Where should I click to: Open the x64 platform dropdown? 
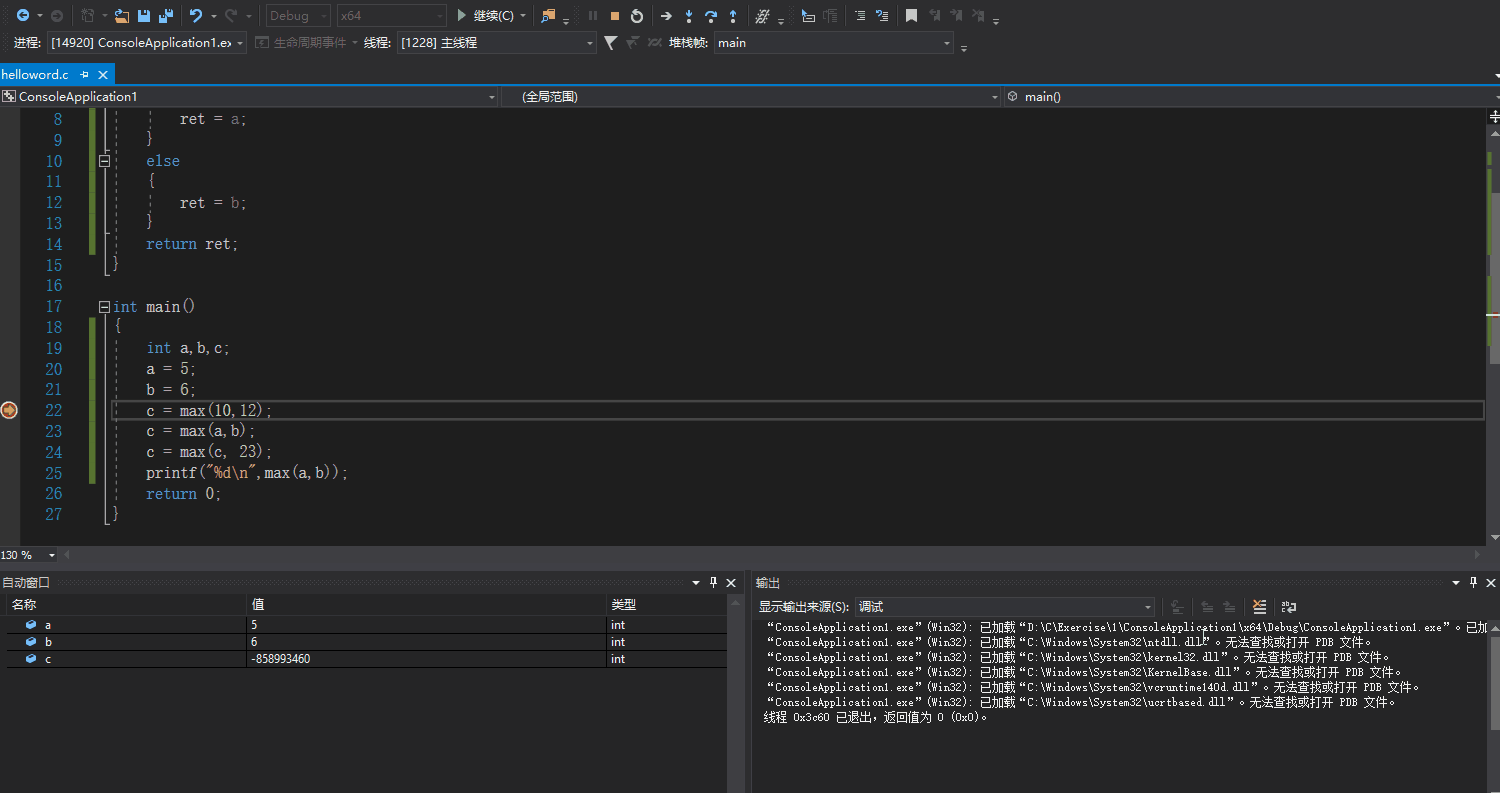(x=391, y=16)
